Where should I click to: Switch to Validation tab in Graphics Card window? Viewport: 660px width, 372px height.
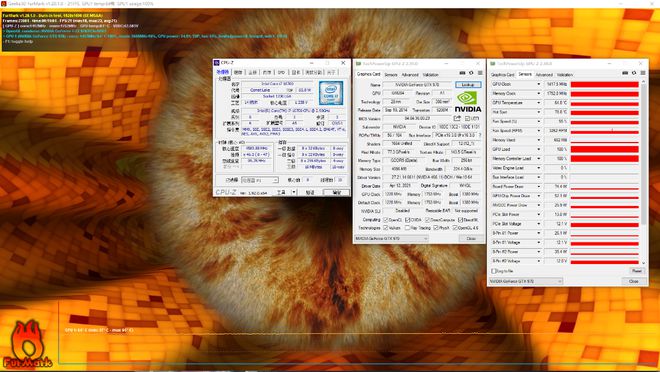tap(431, 74)
